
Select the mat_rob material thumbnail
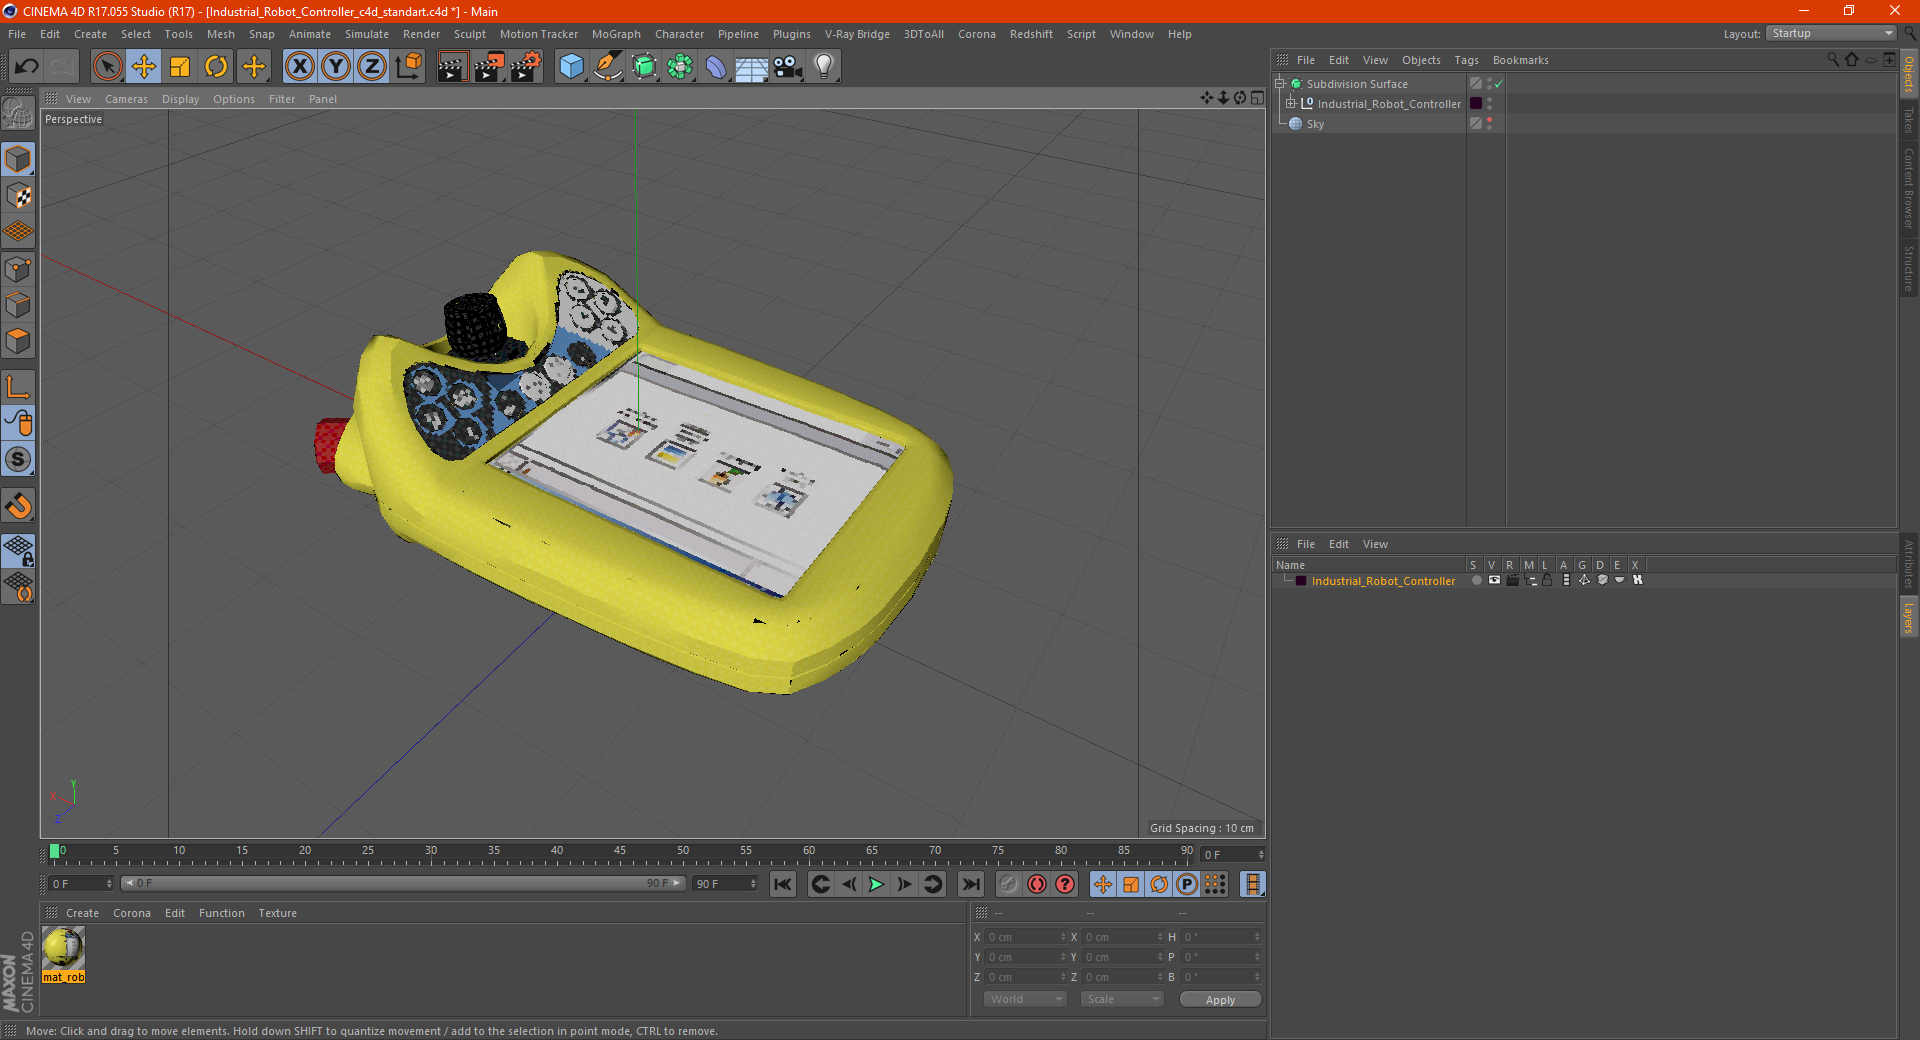64,948
